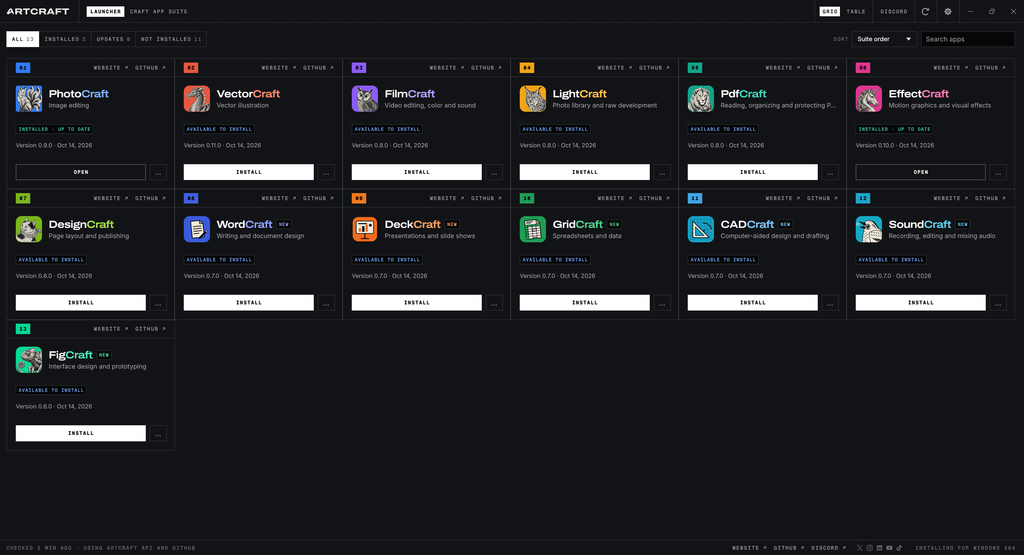Click the refresh icon in the title bar
The height and width of the screenshot is (555, 1024).
(x=925, y=11)
